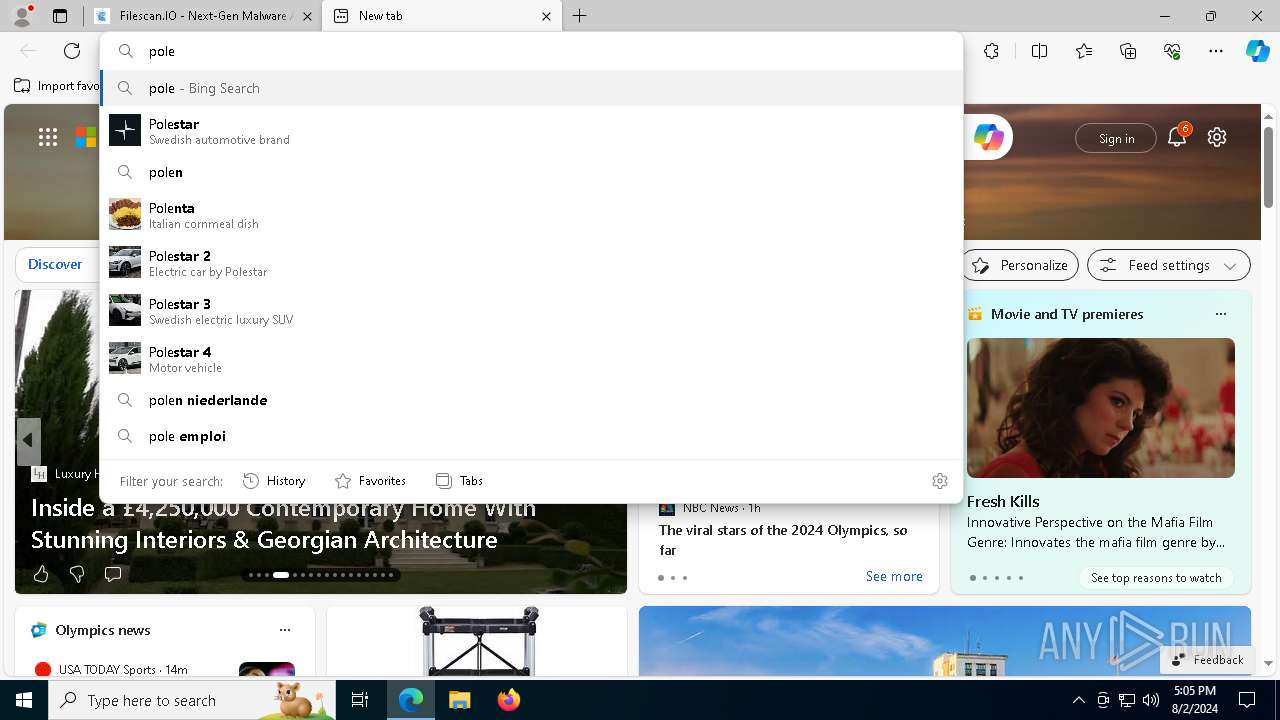This screenshot has height=720, width=1280.
Task: Open the Personalize button
Action: point(1020,265)
